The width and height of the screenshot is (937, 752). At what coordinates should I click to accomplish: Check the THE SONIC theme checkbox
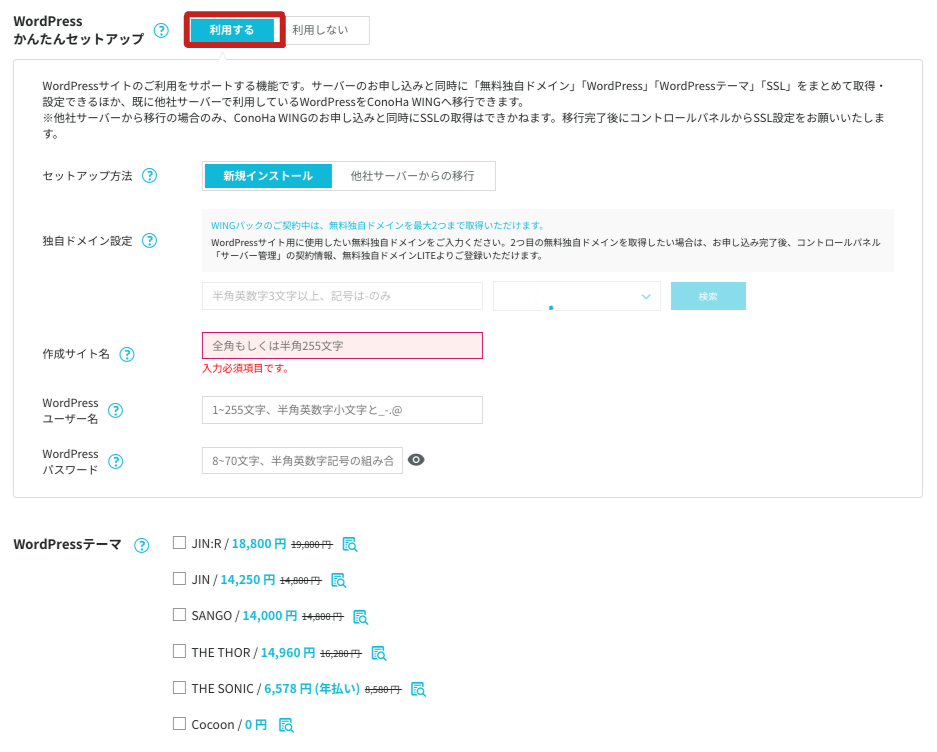coord(179,687)
